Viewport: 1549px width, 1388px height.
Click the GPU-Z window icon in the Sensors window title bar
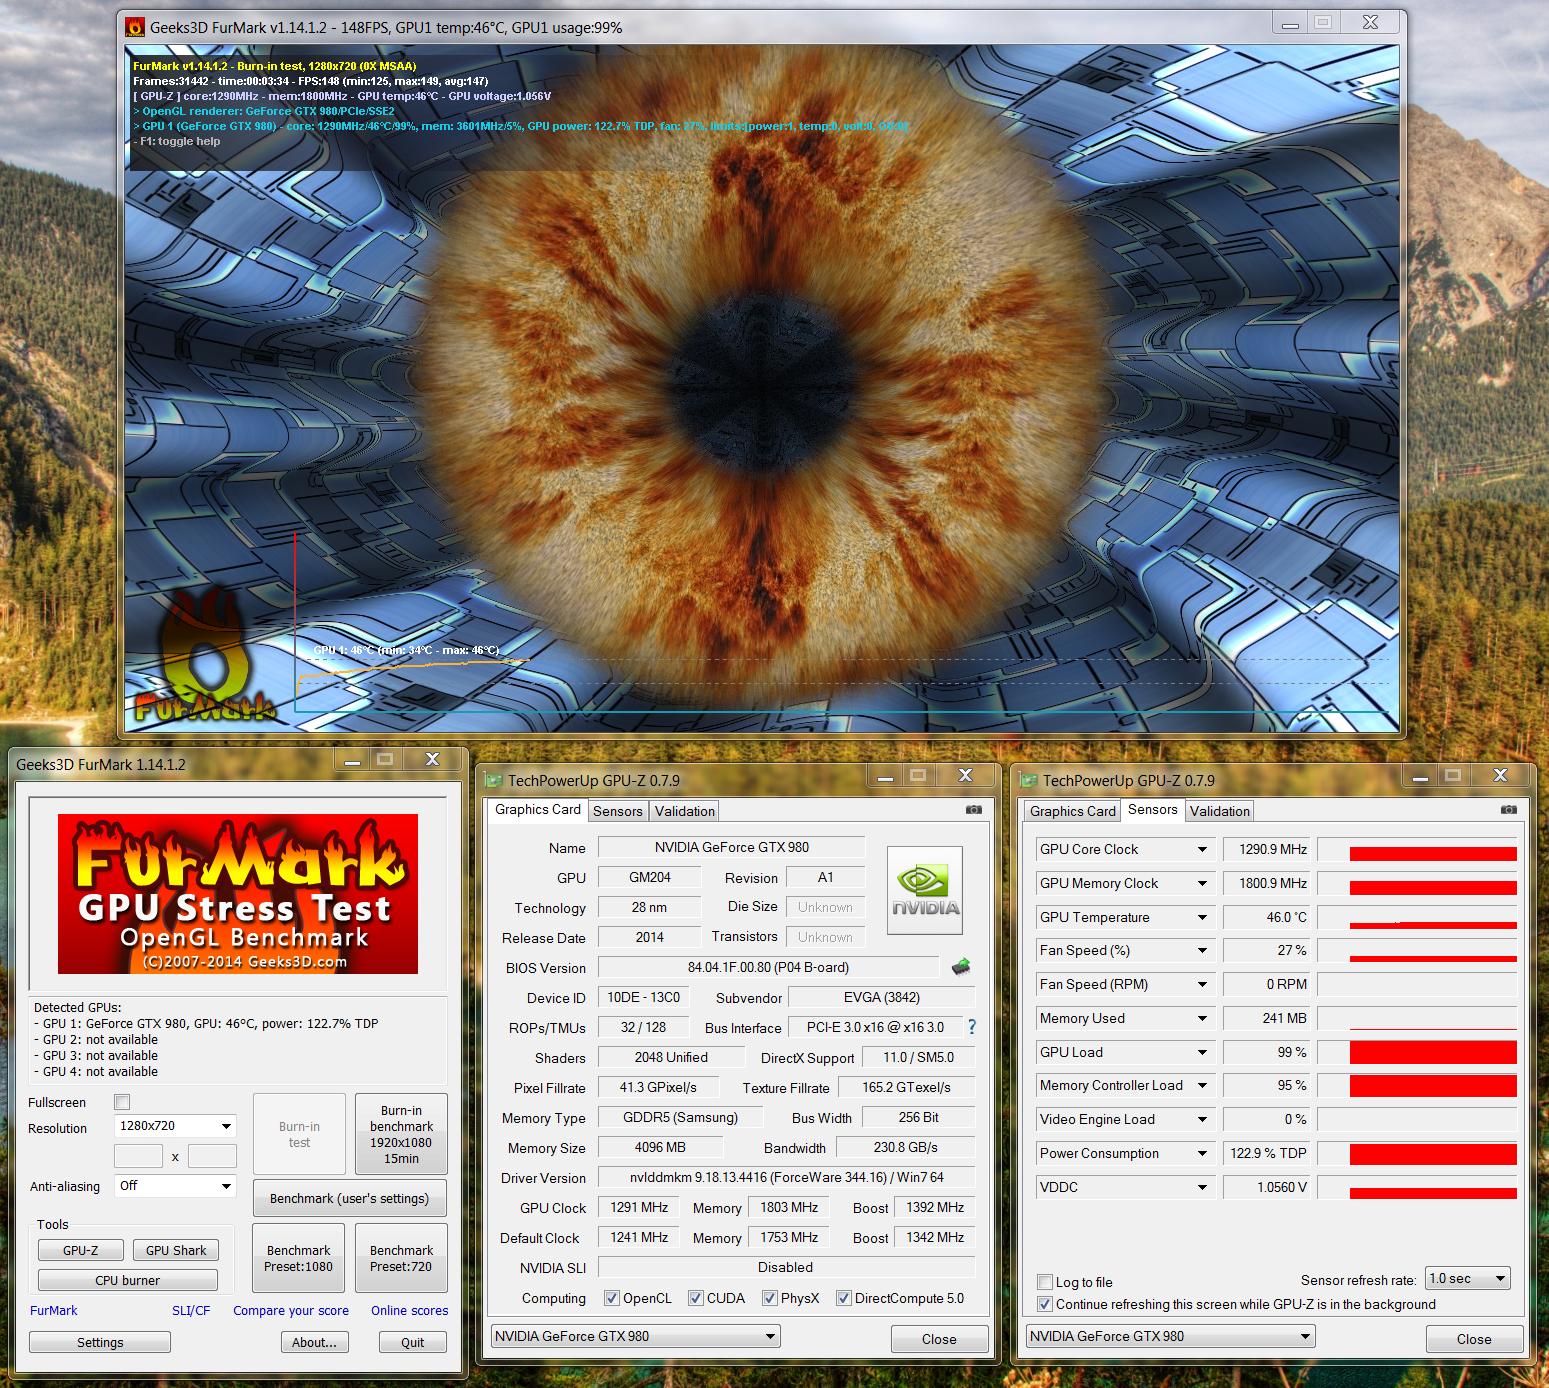[x=1028, y=780]
